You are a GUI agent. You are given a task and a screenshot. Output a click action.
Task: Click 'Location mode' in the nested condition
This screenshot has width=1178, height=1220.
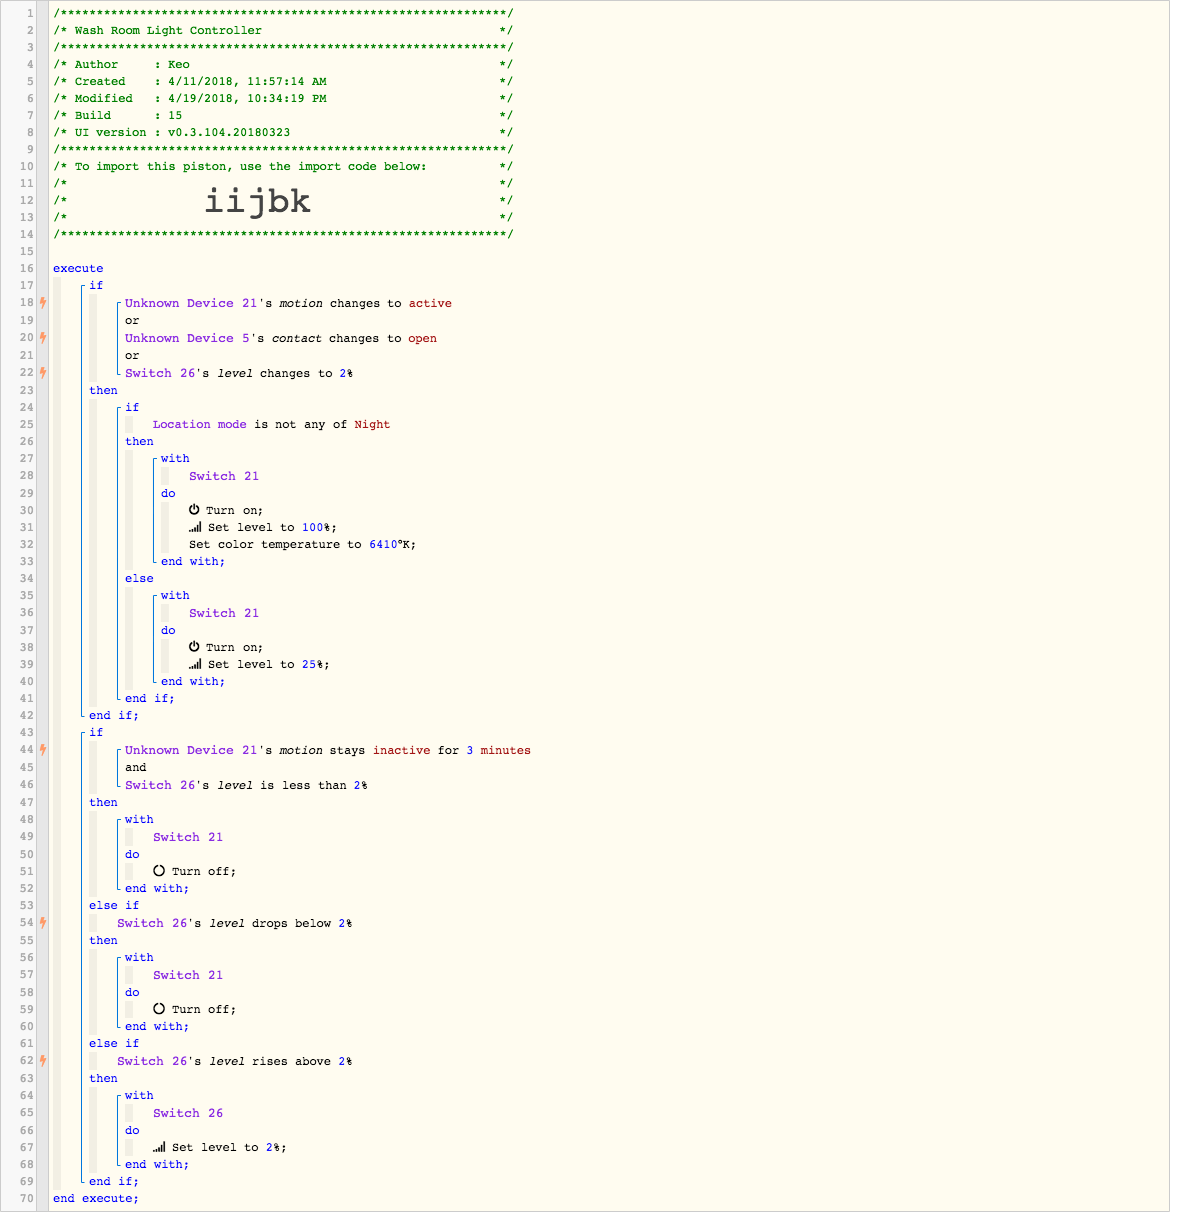pyautogui.click(x=200, y=424)
